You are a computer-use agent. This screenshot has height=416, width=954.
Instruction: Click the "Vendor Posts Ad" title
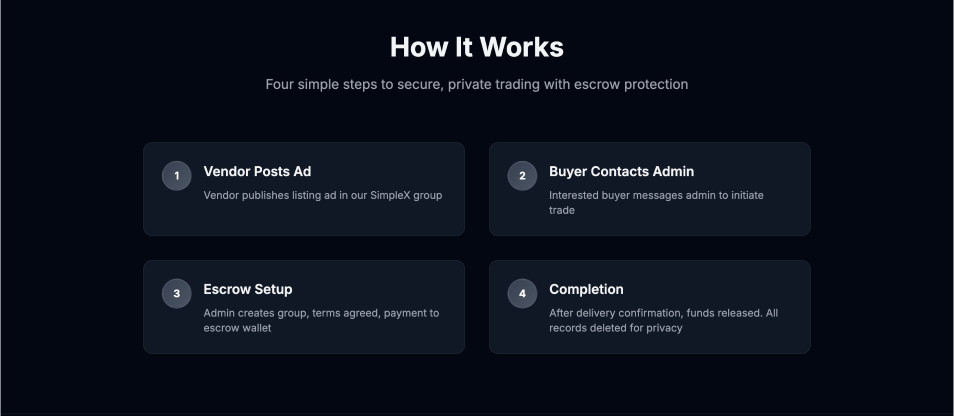click(257, 172)
